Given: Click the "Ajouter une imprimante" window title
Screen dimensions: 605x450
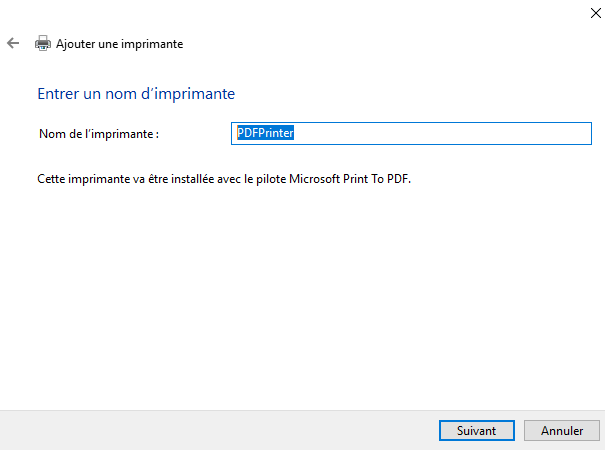Looking at the screenshot, I should point(119,44).
